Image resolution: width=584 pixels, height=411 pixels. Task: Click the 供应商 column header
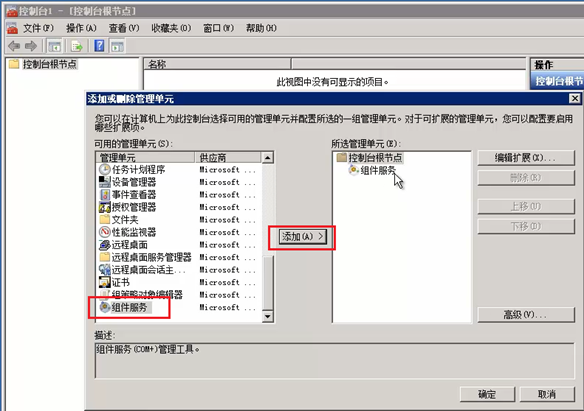(x=228, y=157)
